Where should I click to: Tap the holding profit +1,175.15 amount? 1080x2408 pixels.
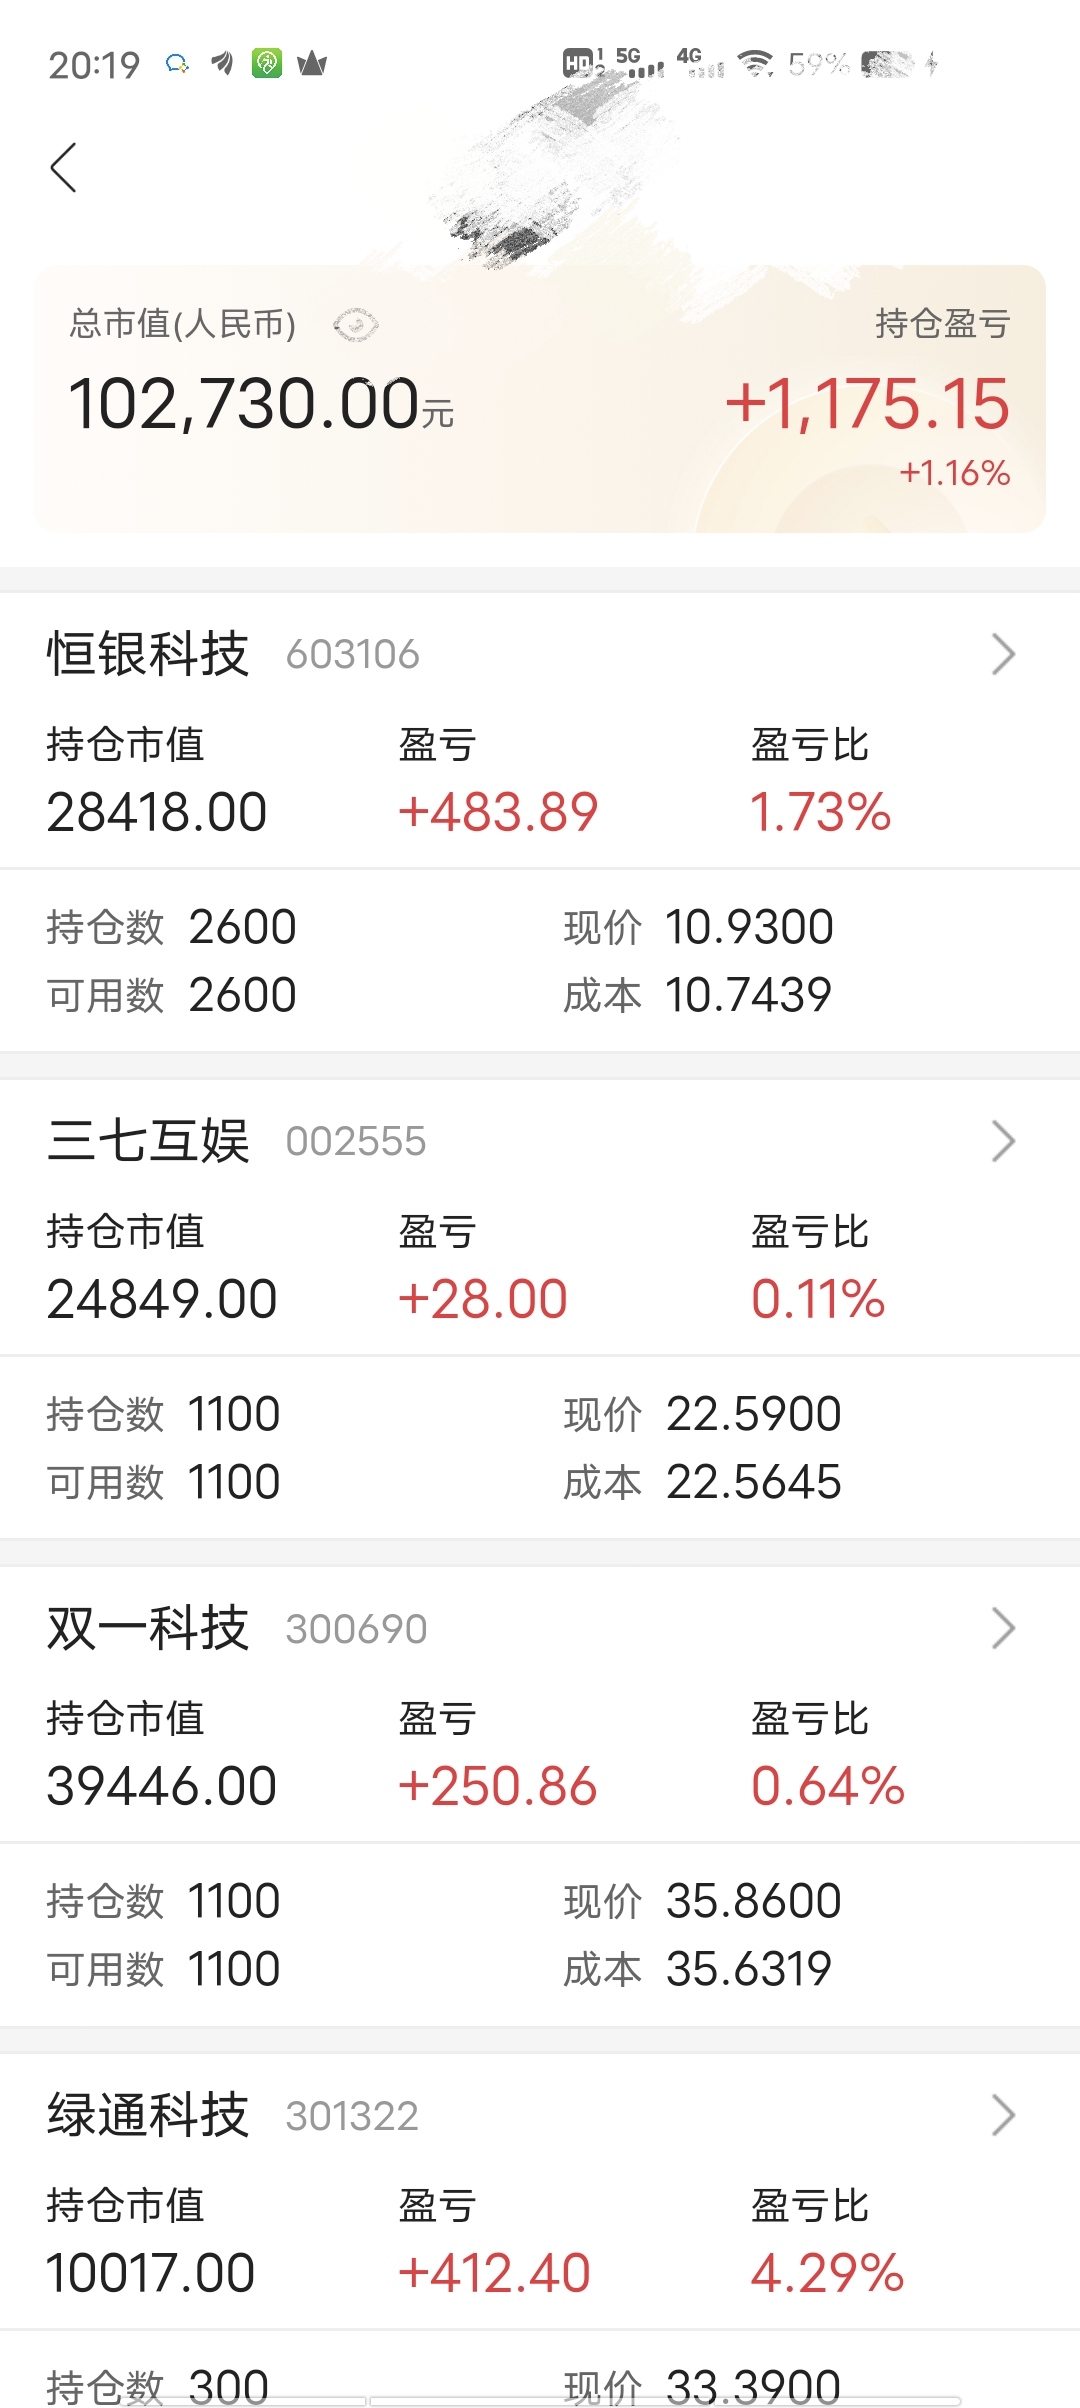(867, 404)
